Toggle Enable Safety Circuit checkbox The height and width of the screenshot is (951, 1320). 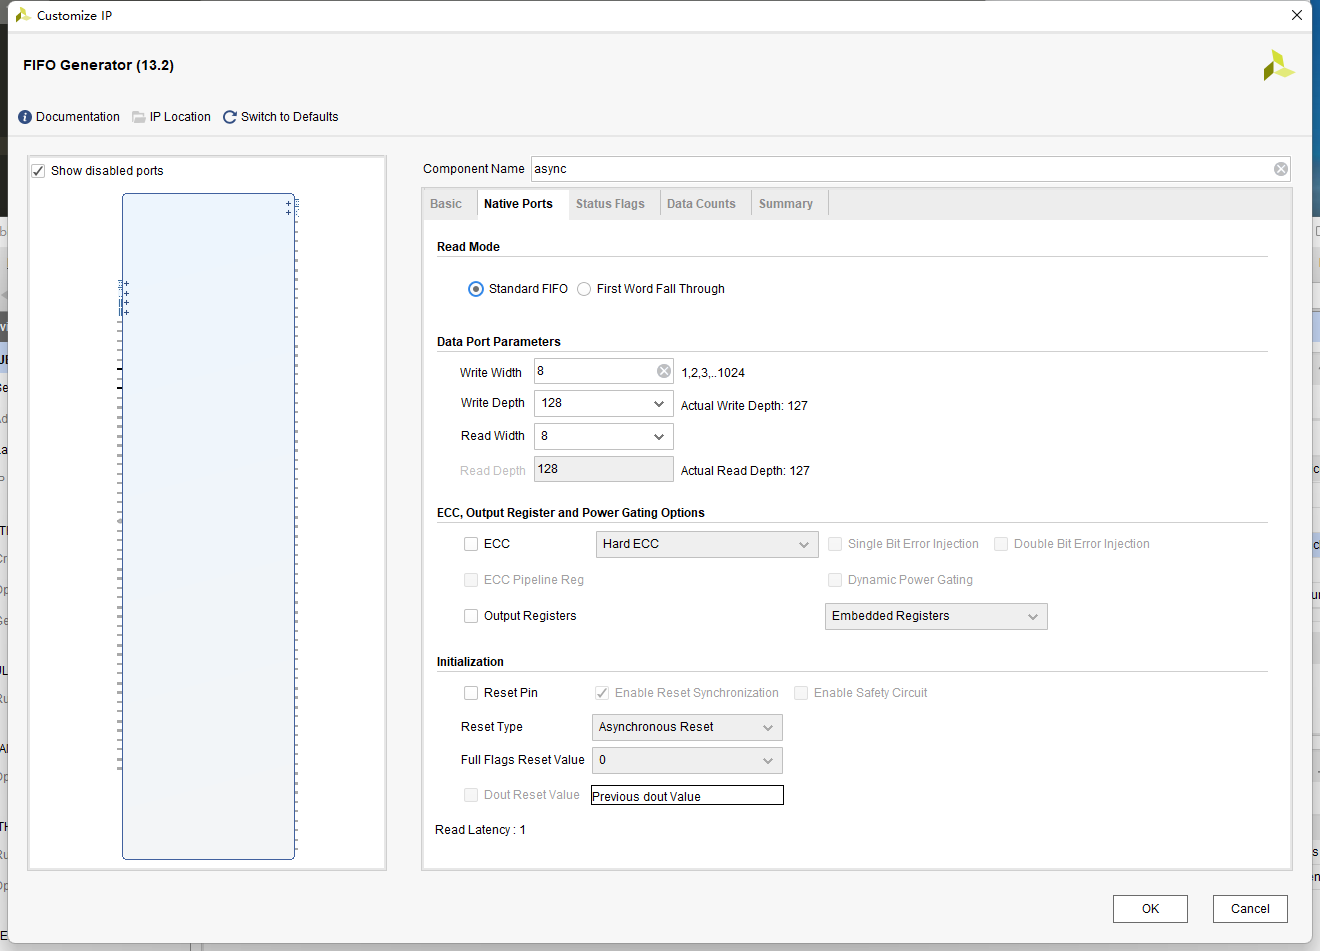point(801,693)
